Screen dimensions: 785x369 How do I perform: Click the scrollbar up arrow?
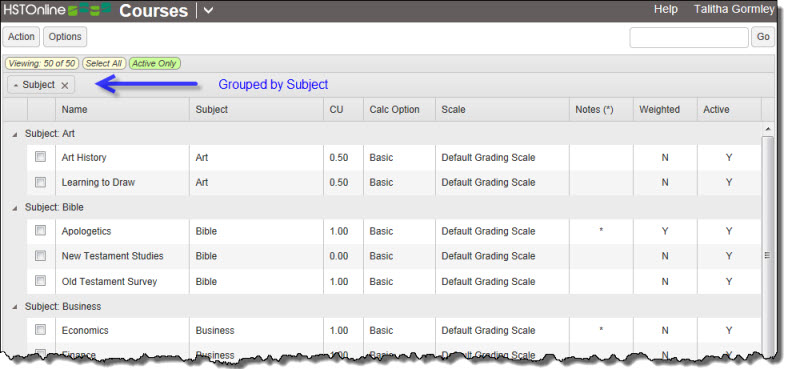tap(767, 129)
